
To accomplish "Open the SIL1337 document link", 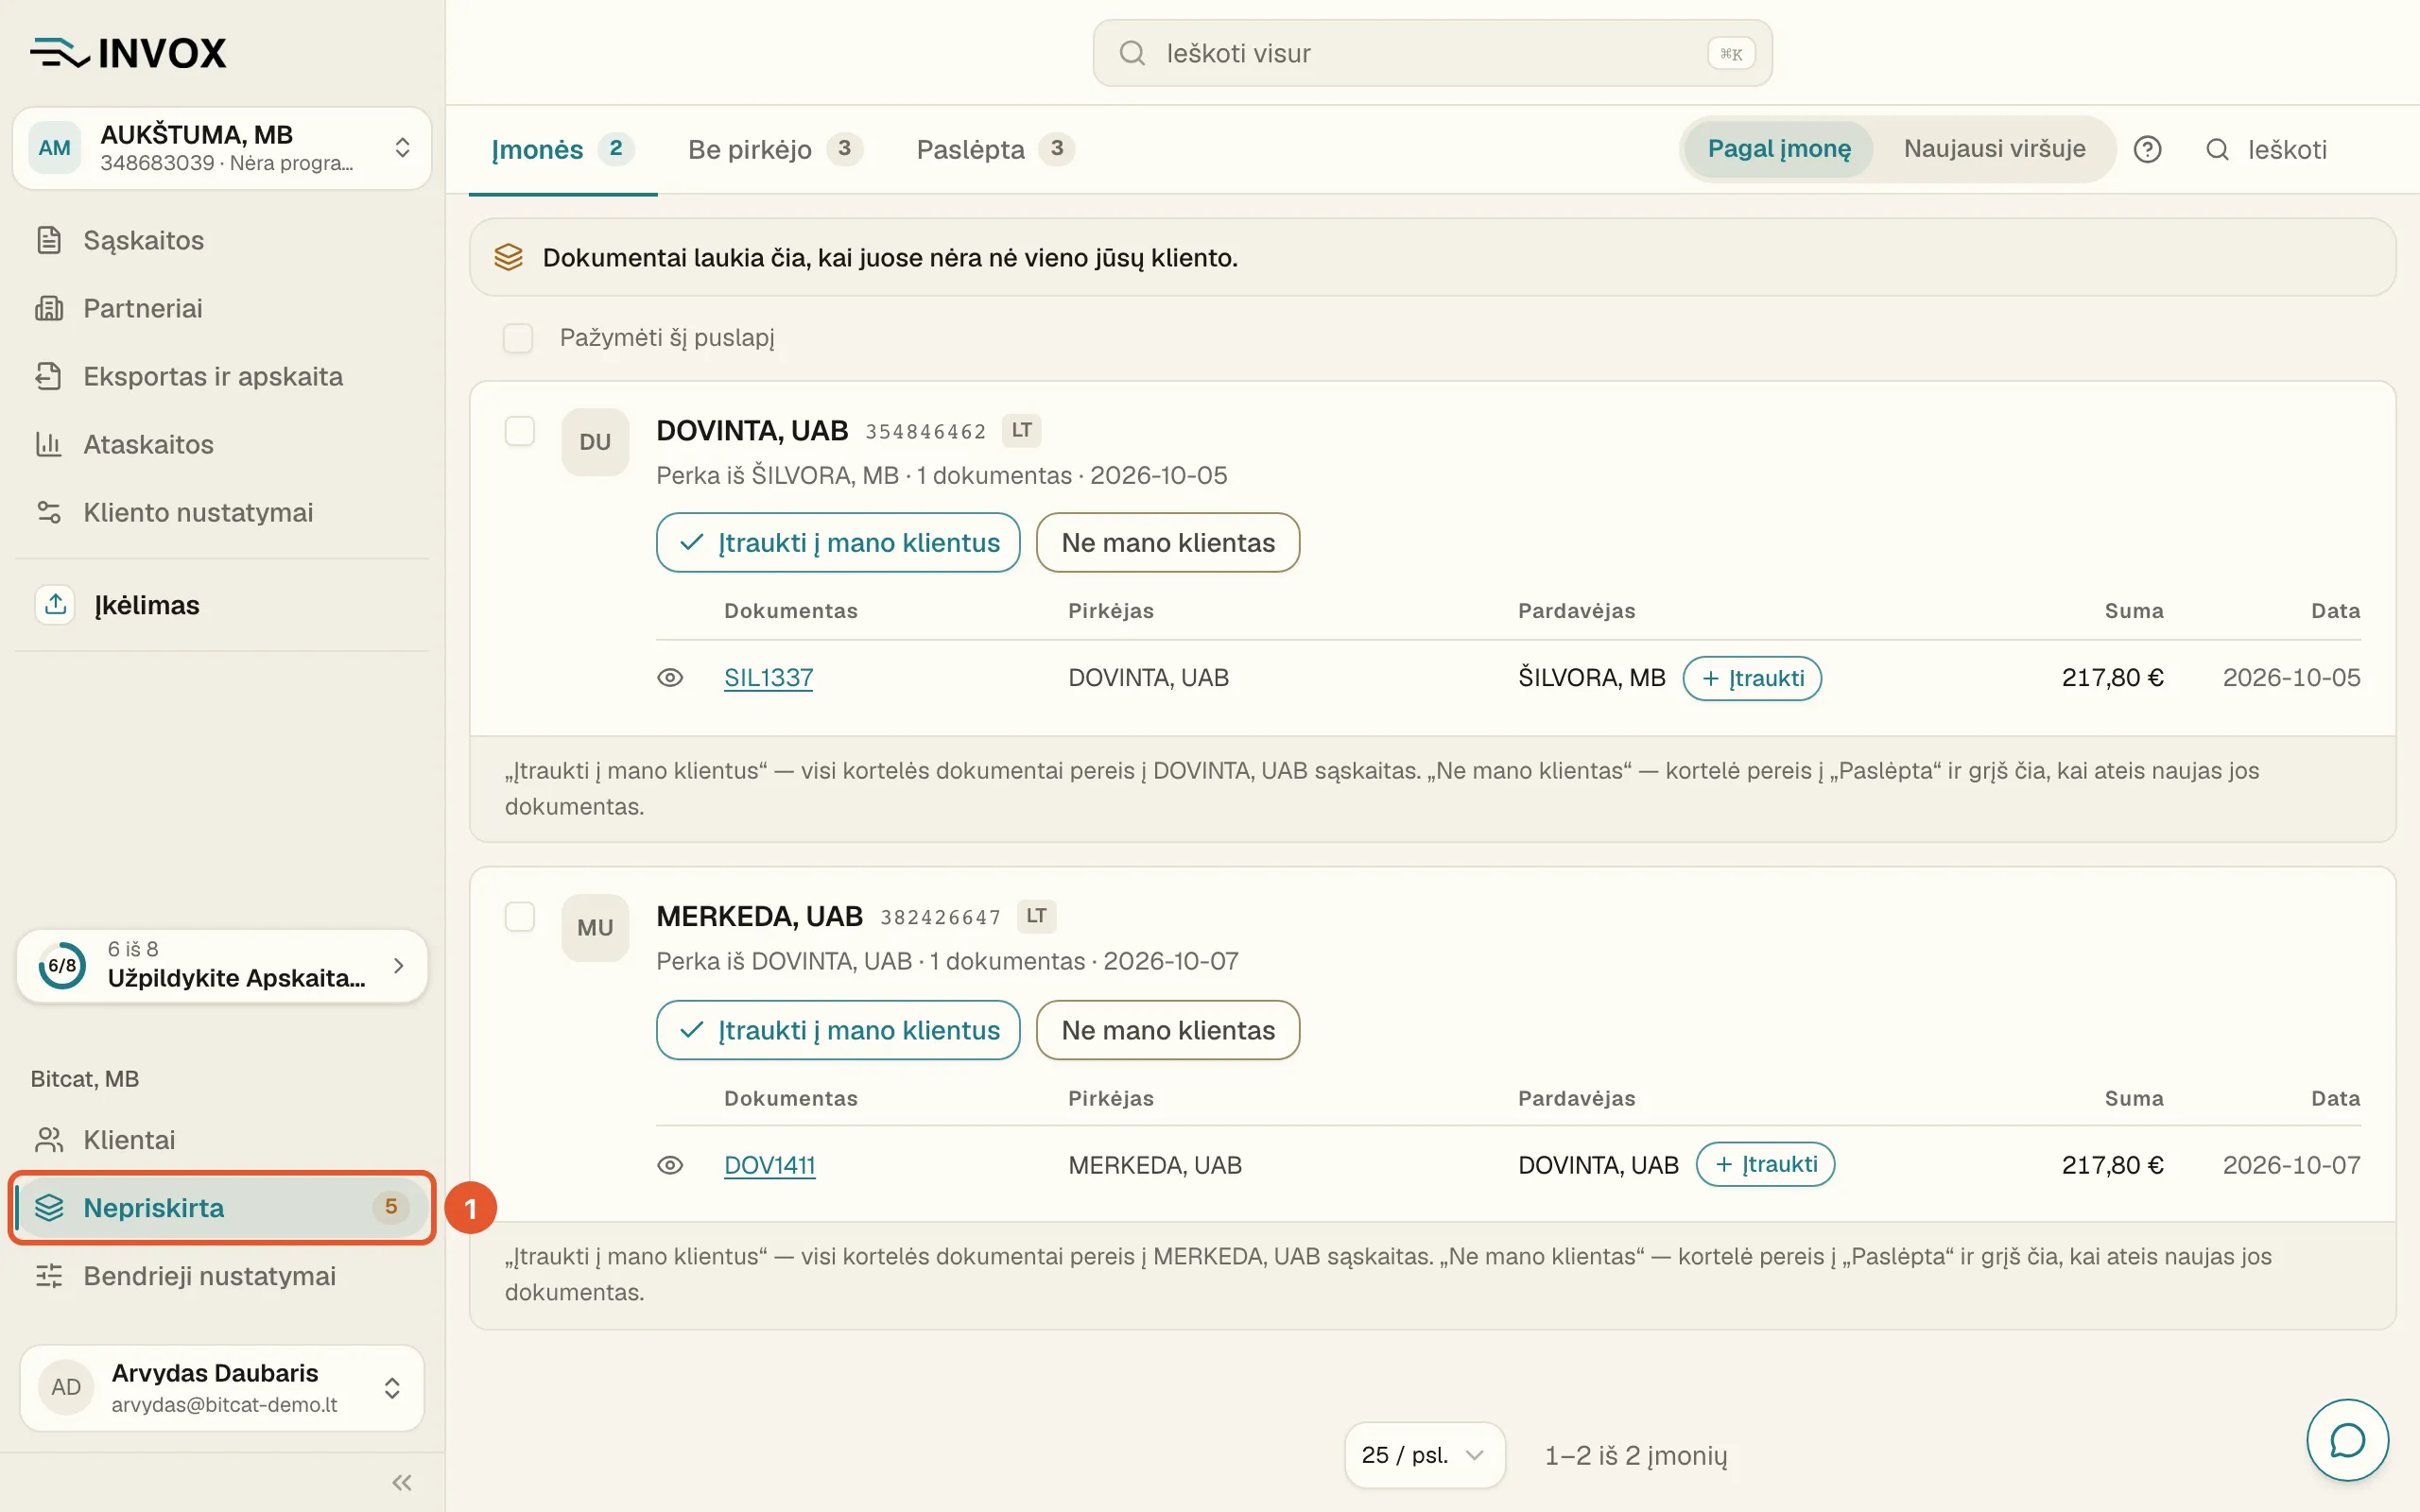I will pos(768,678).
